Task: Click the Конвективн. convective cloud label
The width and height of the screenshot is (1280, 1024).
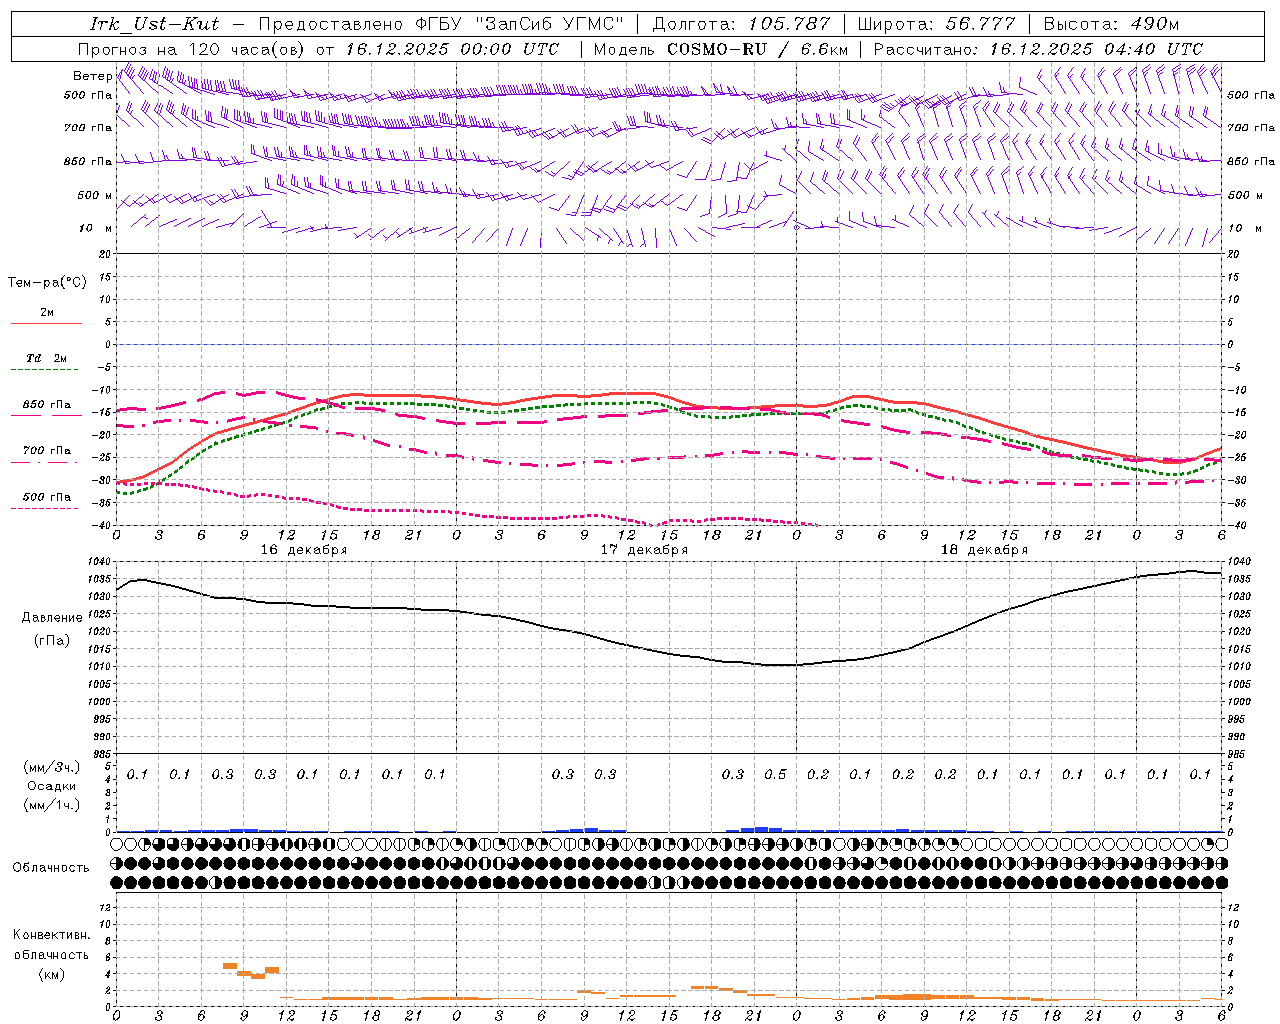Action: pyautogui.click(x=51, y=935)
